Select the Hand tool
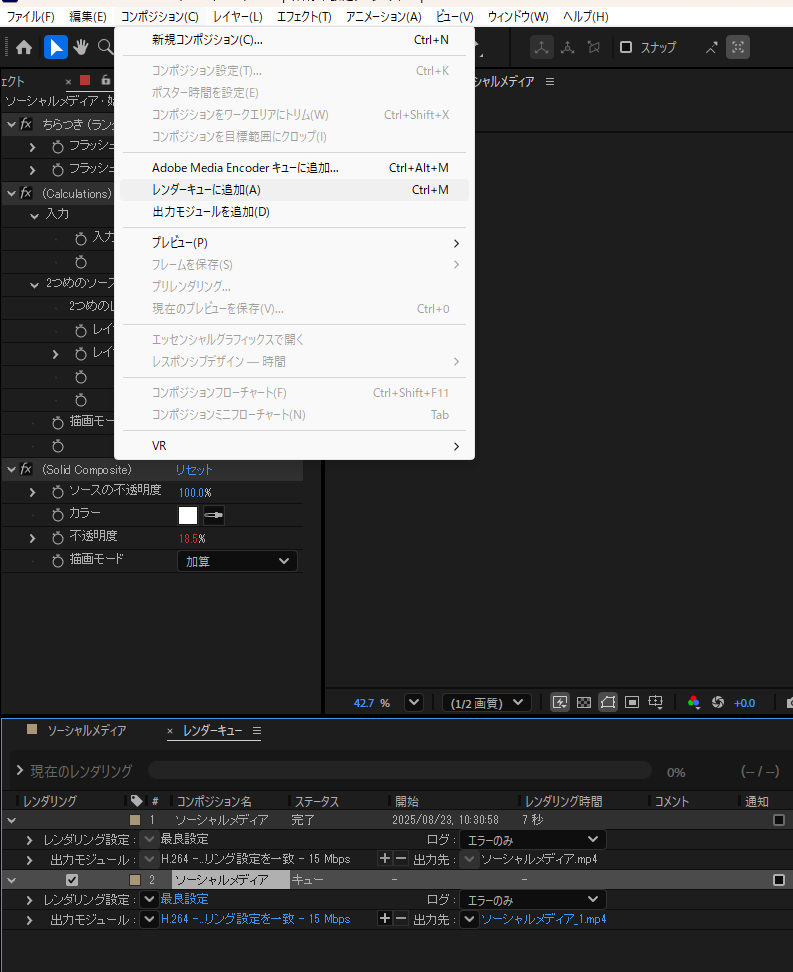 [x=81, y=47]
